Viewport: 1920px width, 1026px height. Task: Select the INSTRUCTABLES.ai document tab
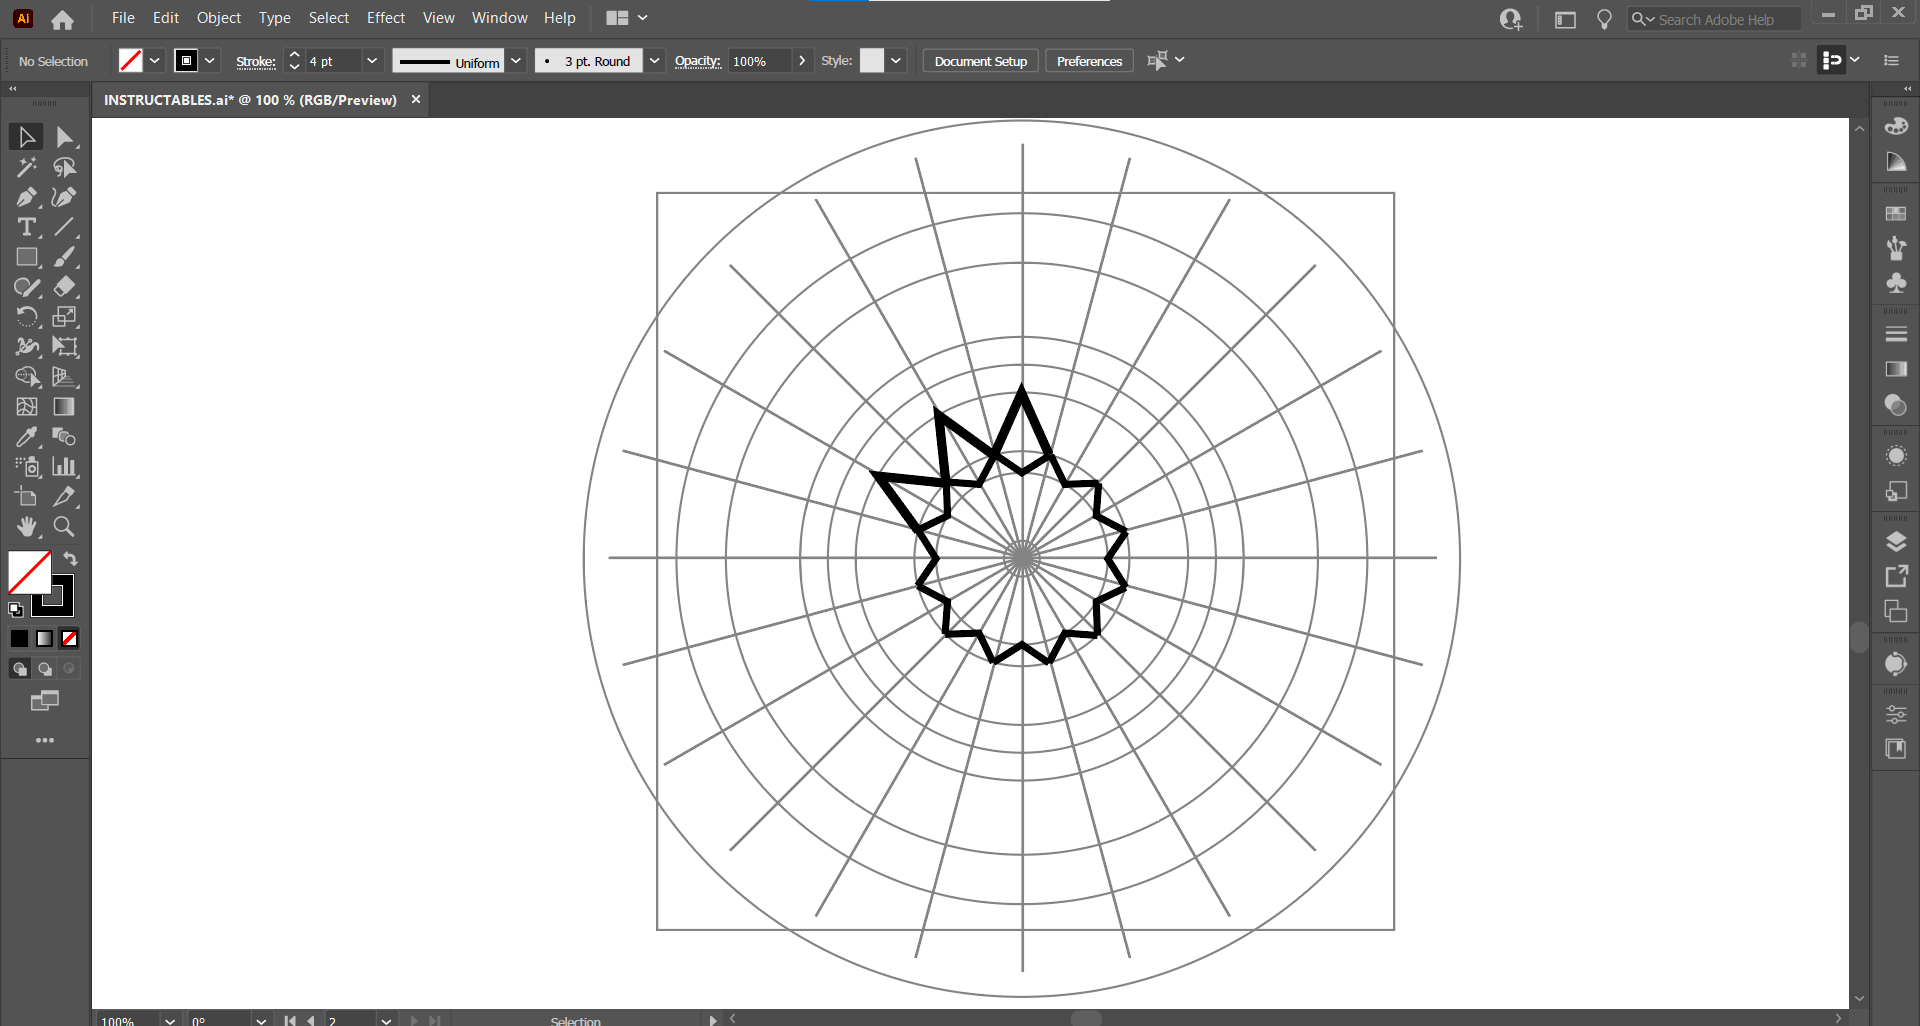coord(250,100)
